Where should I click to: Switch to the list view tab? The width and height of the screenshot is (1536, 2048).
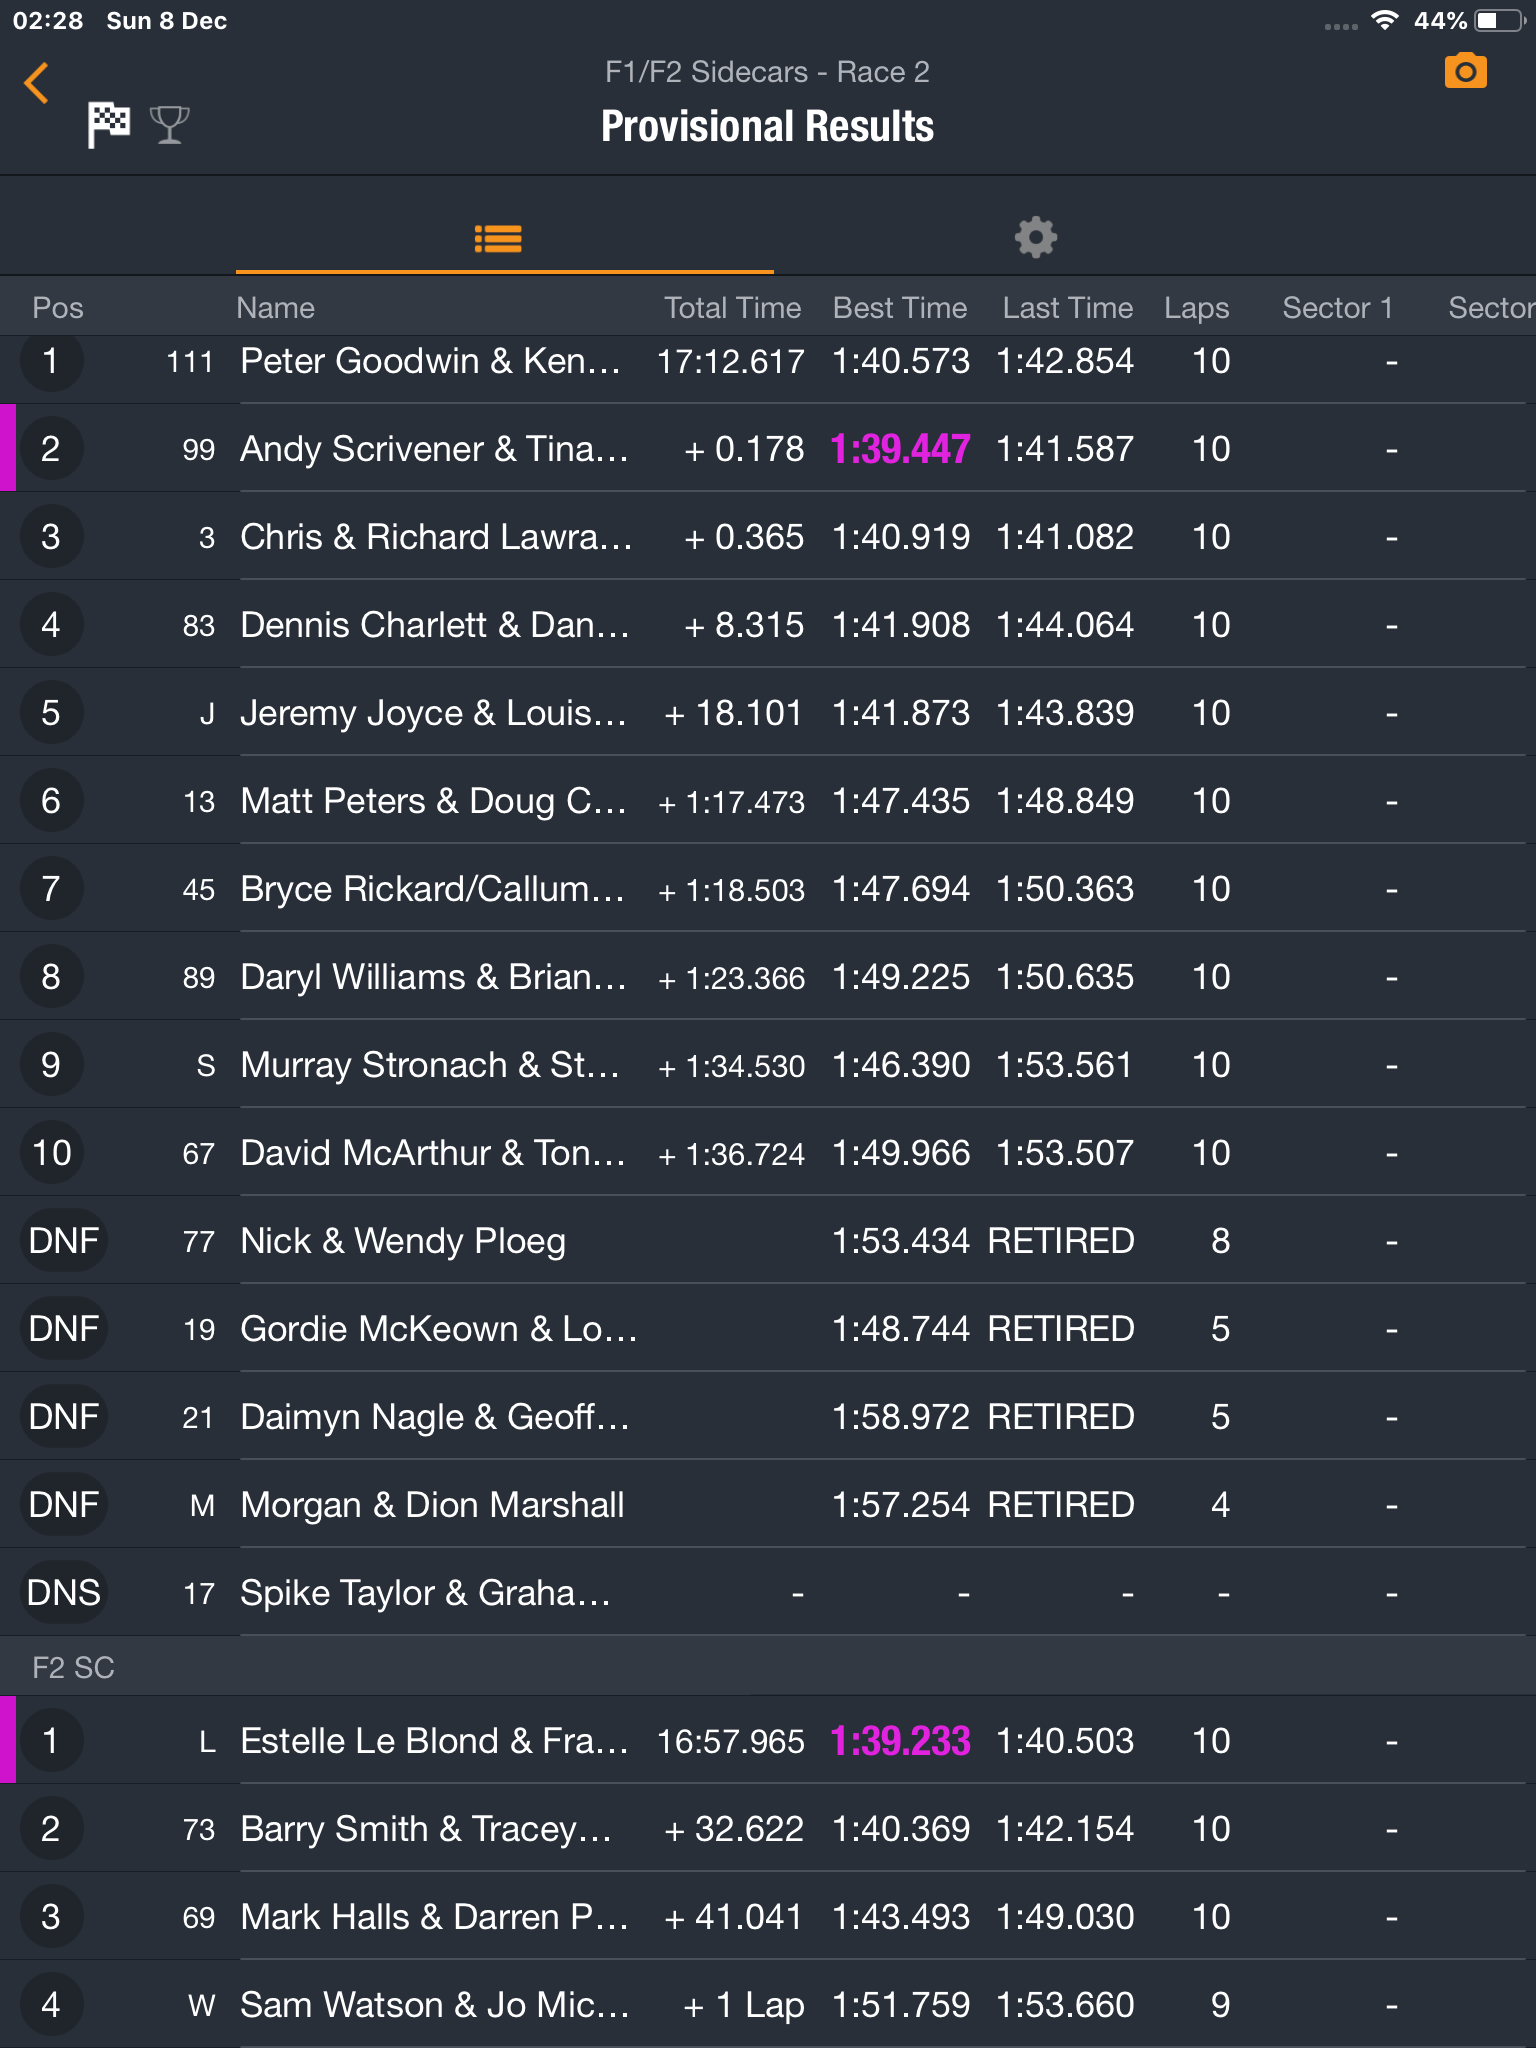point(498,238)
